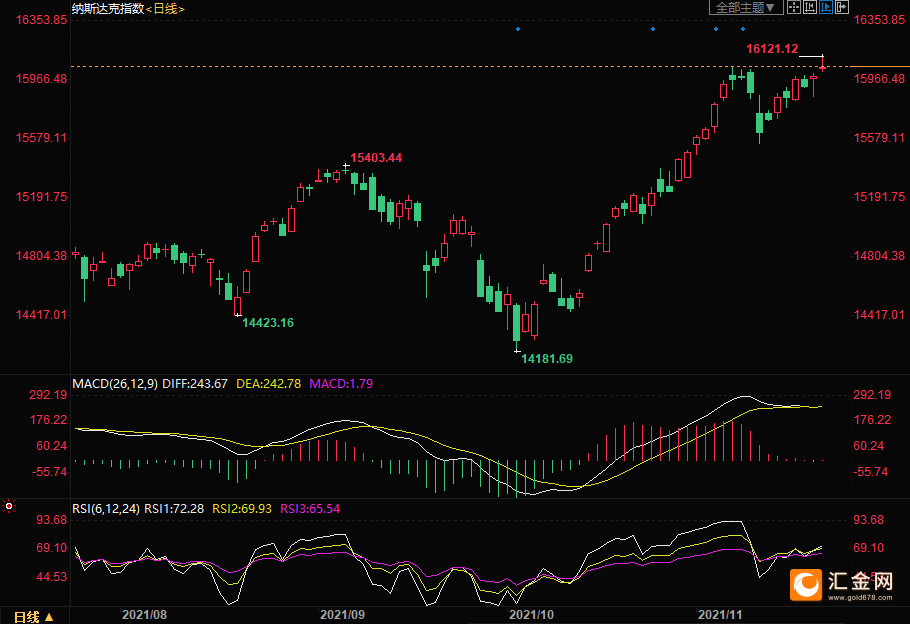Viewport: 910px width, 624px height.
Task: Click the magenta RSI3:65.54 value
Action: (x=310, y=508)
